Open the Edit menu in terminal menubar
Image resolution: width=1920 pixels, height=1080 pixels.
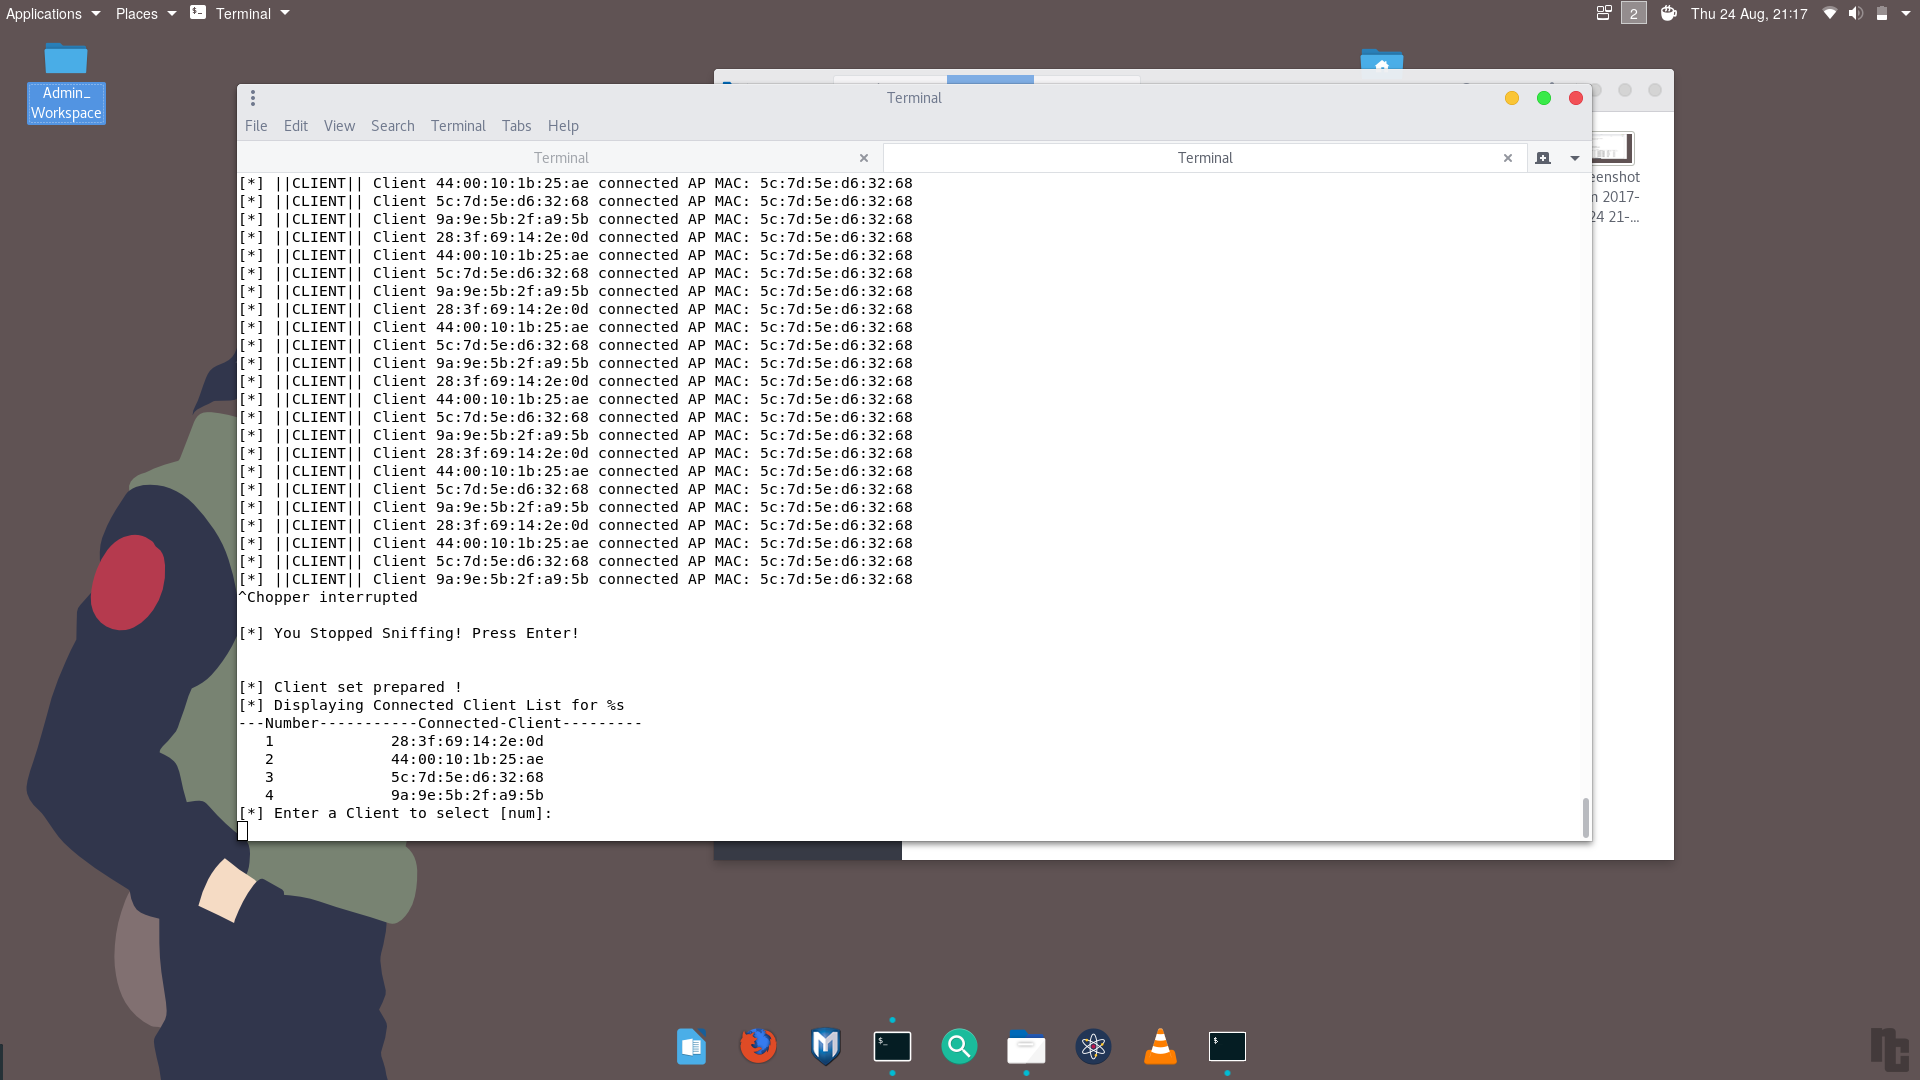[294, 125]
